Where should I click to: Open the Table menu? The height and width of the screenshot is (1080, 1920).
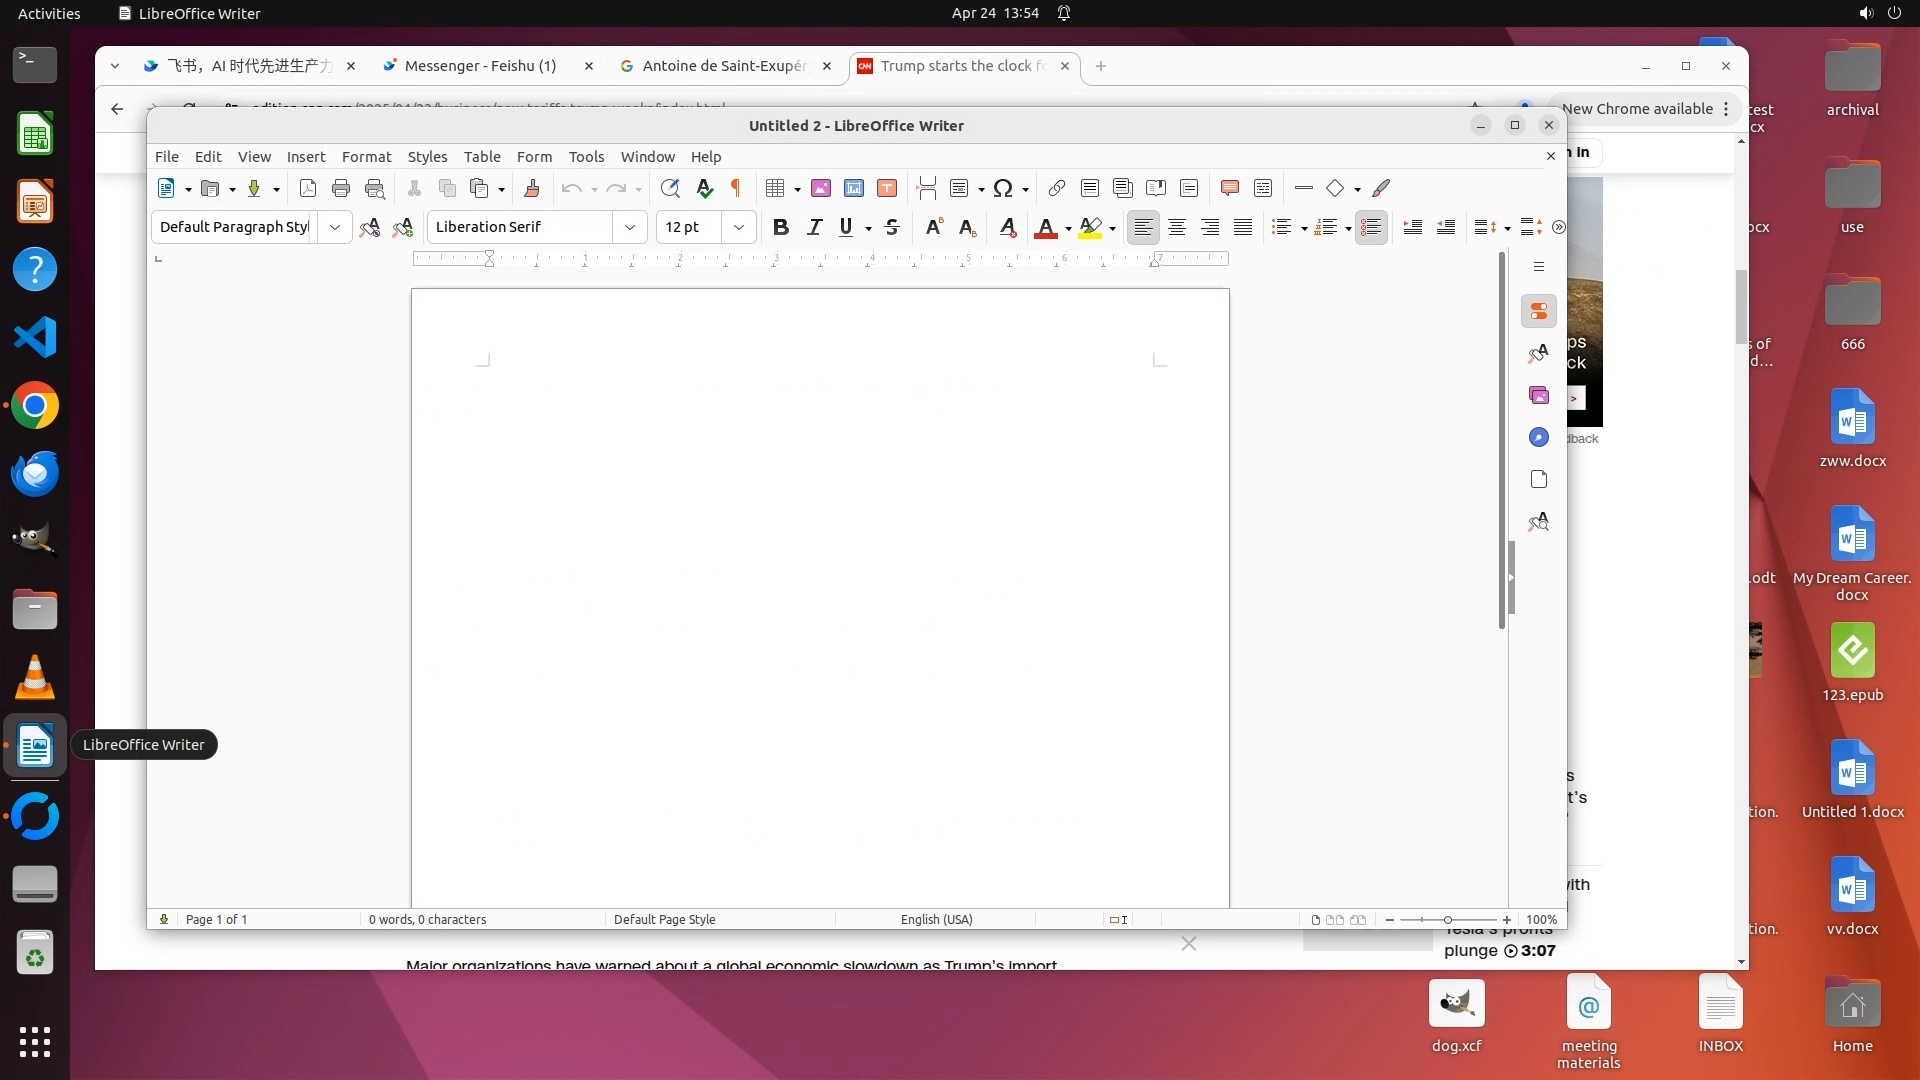coord(482,157)
